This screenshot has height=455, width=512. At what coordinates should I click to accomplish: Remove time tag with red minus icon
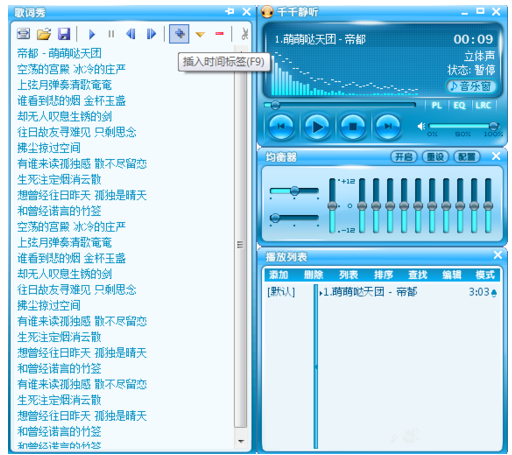coord(219,33)
